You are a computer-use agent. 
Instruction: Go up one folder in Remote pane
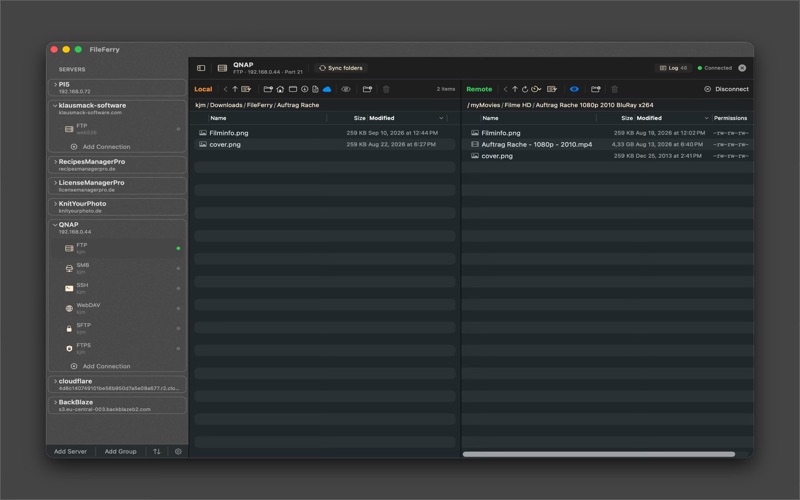515,89
